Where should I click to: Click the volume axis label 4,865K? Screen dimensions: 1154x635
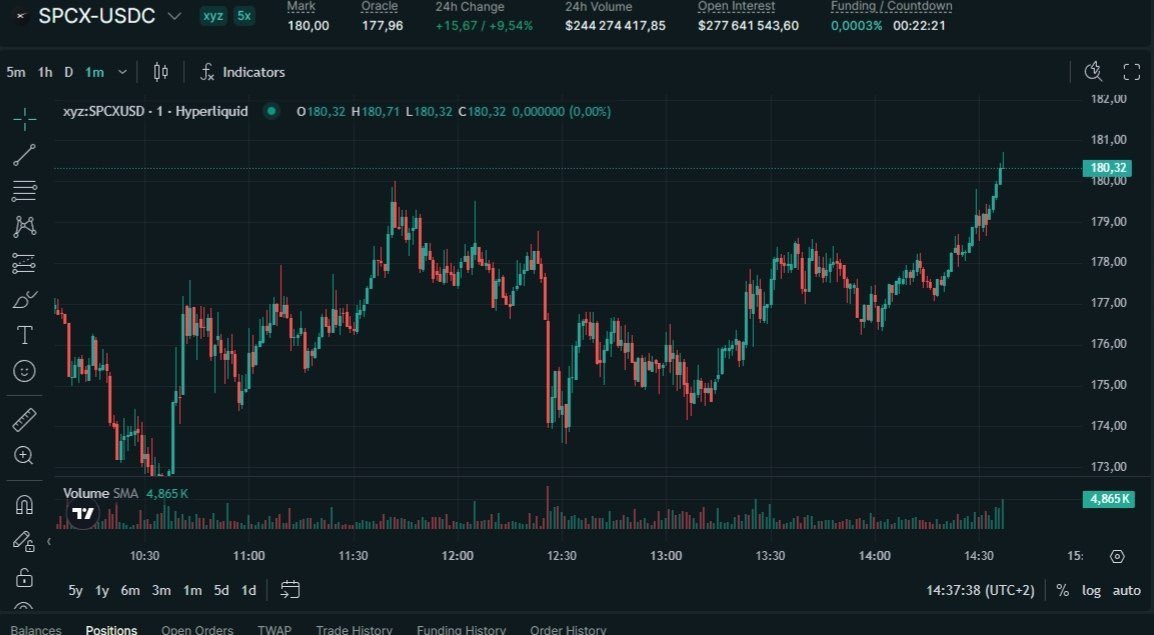coord(1108,499)
